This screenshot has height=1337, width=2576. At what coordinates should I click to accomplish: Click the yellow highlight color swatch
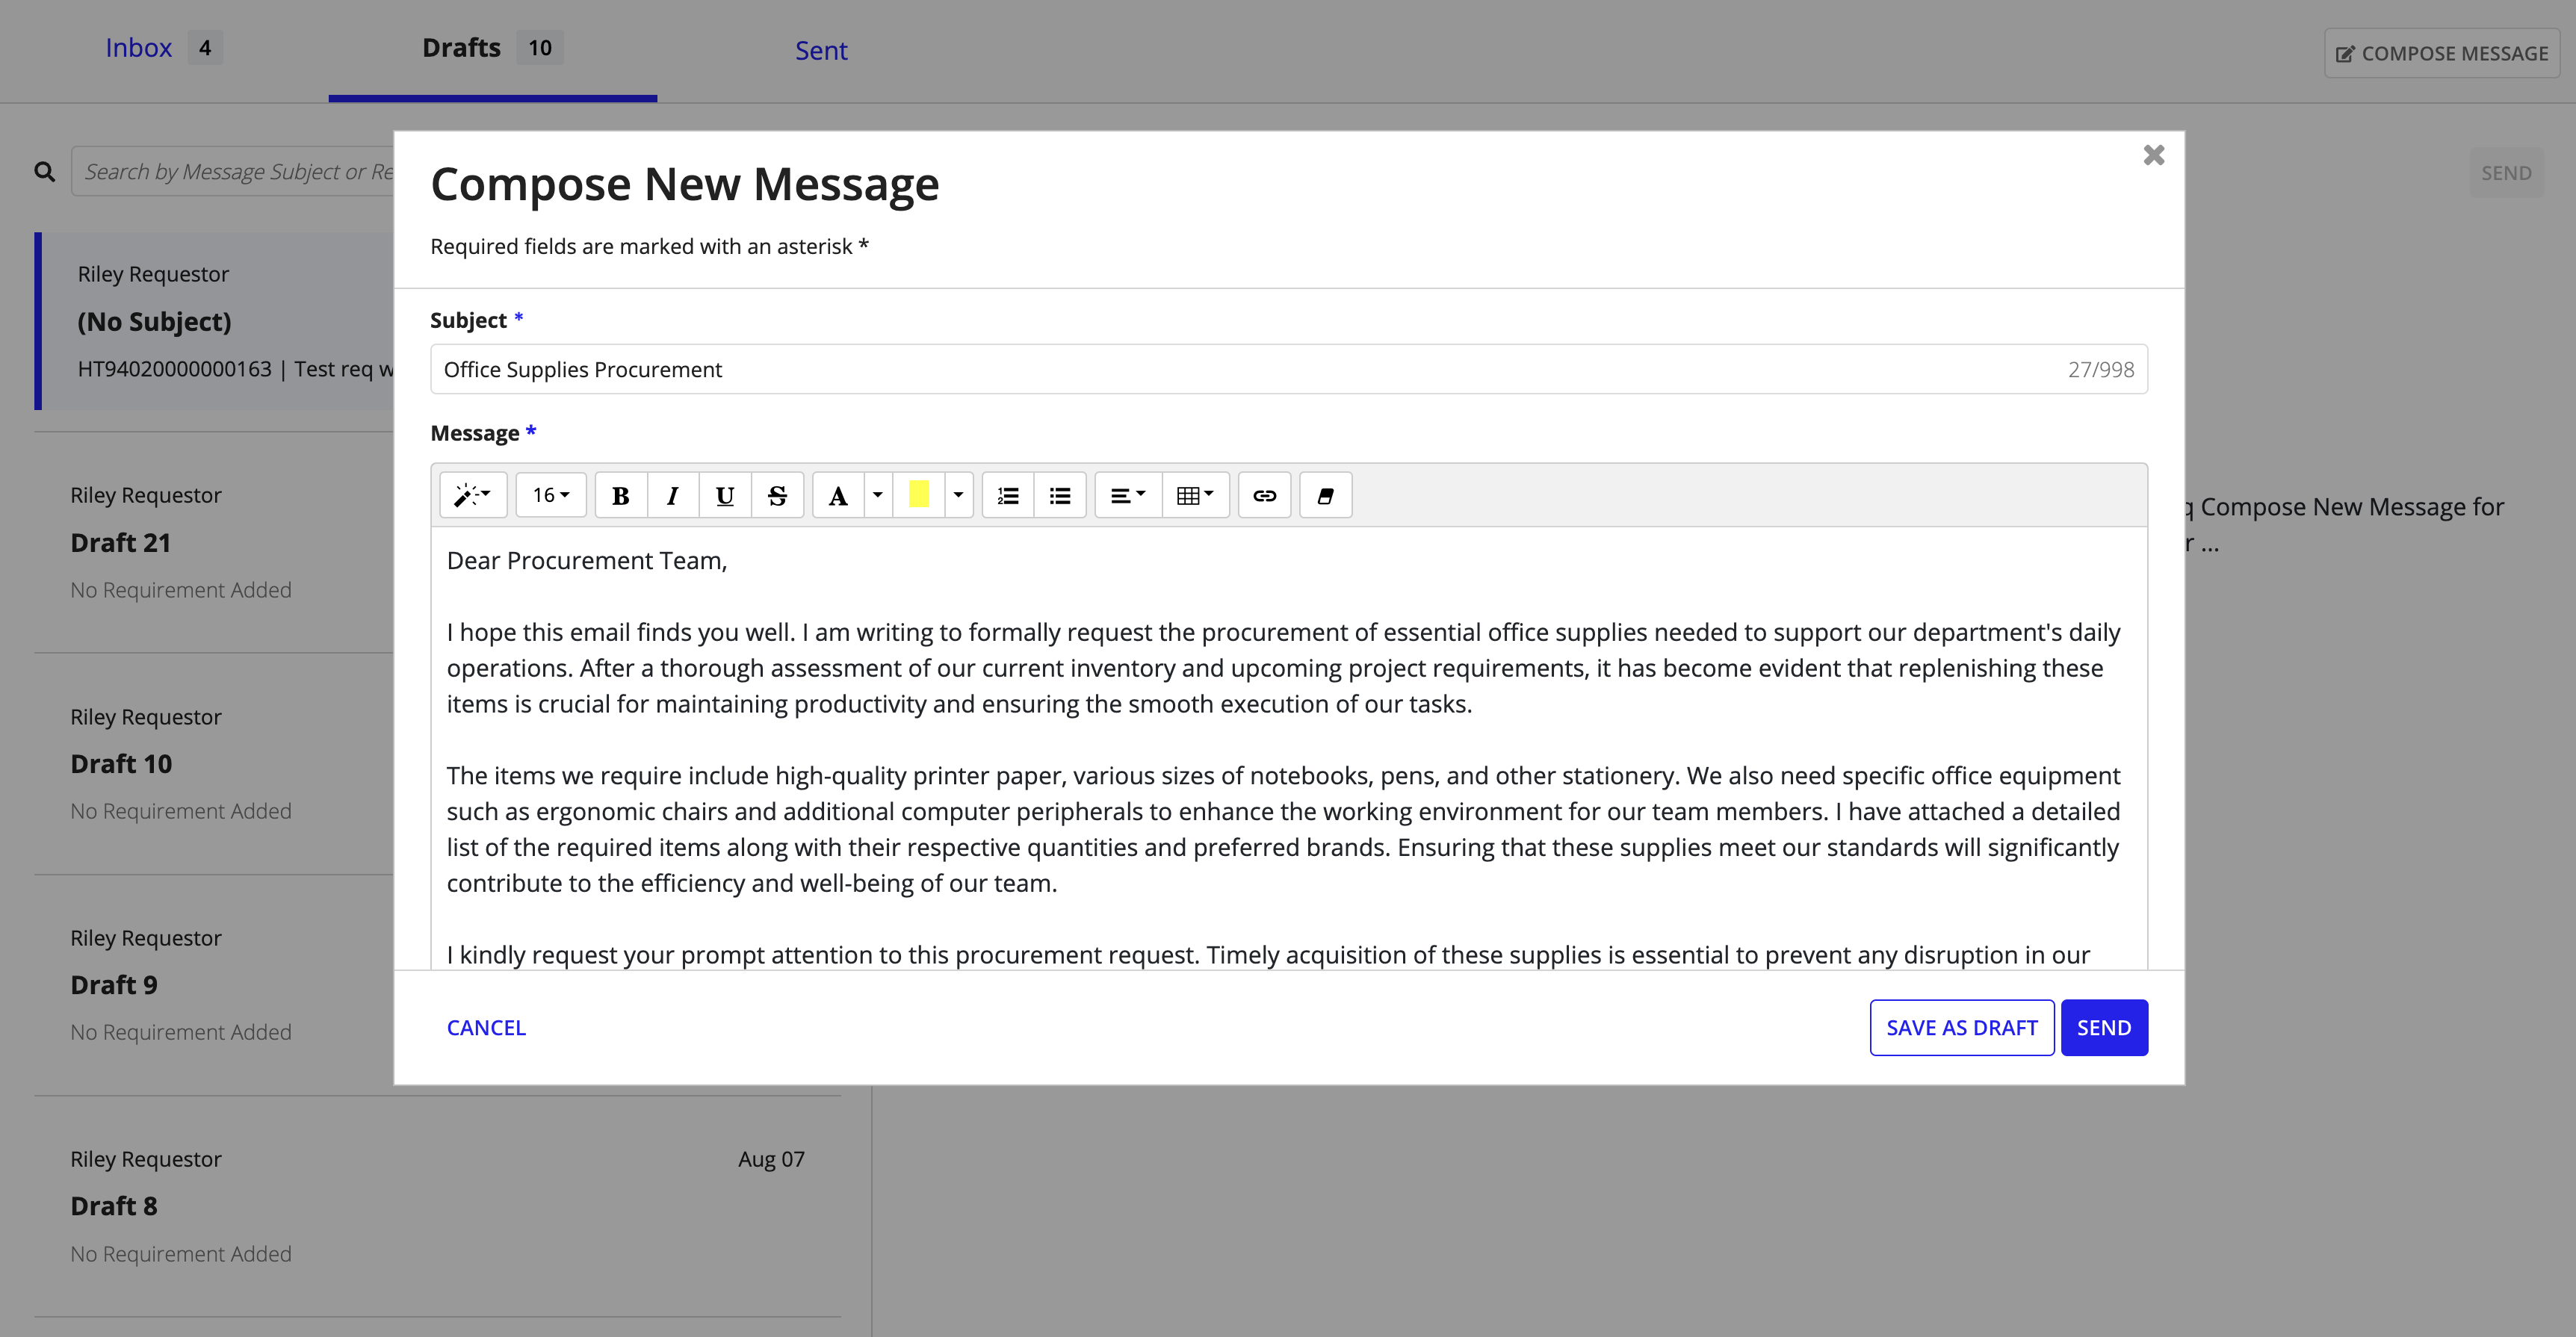click(918, 496)
